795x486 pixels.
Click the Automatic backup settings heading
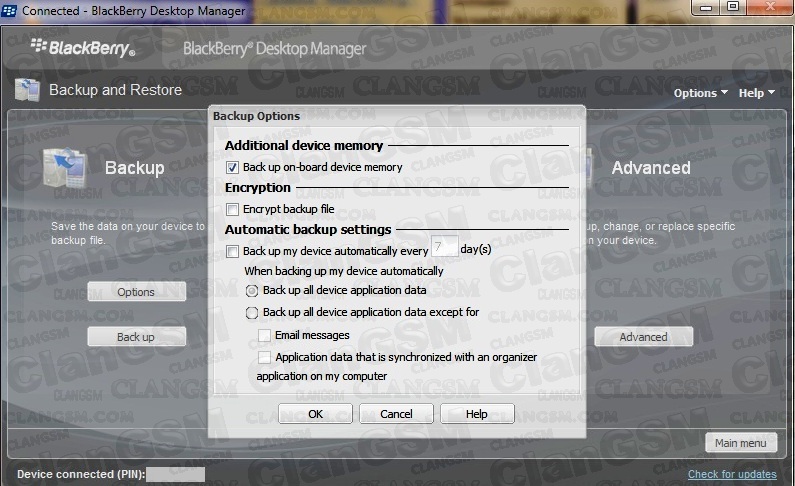click(x=308, y=230)
